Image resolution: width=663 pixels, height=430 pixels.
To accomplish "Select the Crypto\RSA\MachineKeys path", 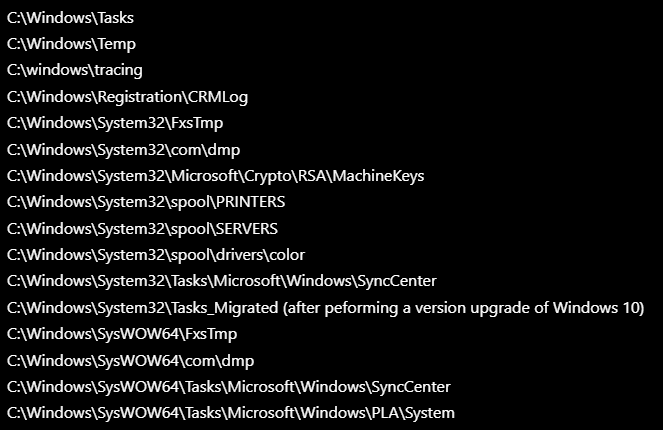I will tap(216, 176).
